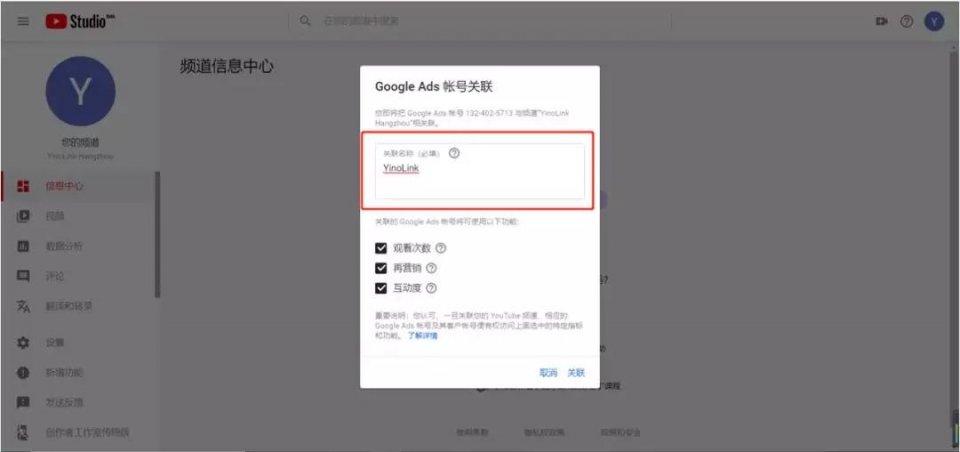960x452 pixels.
Task: Click the YouTube Studio logo
Action: (82, 21)
